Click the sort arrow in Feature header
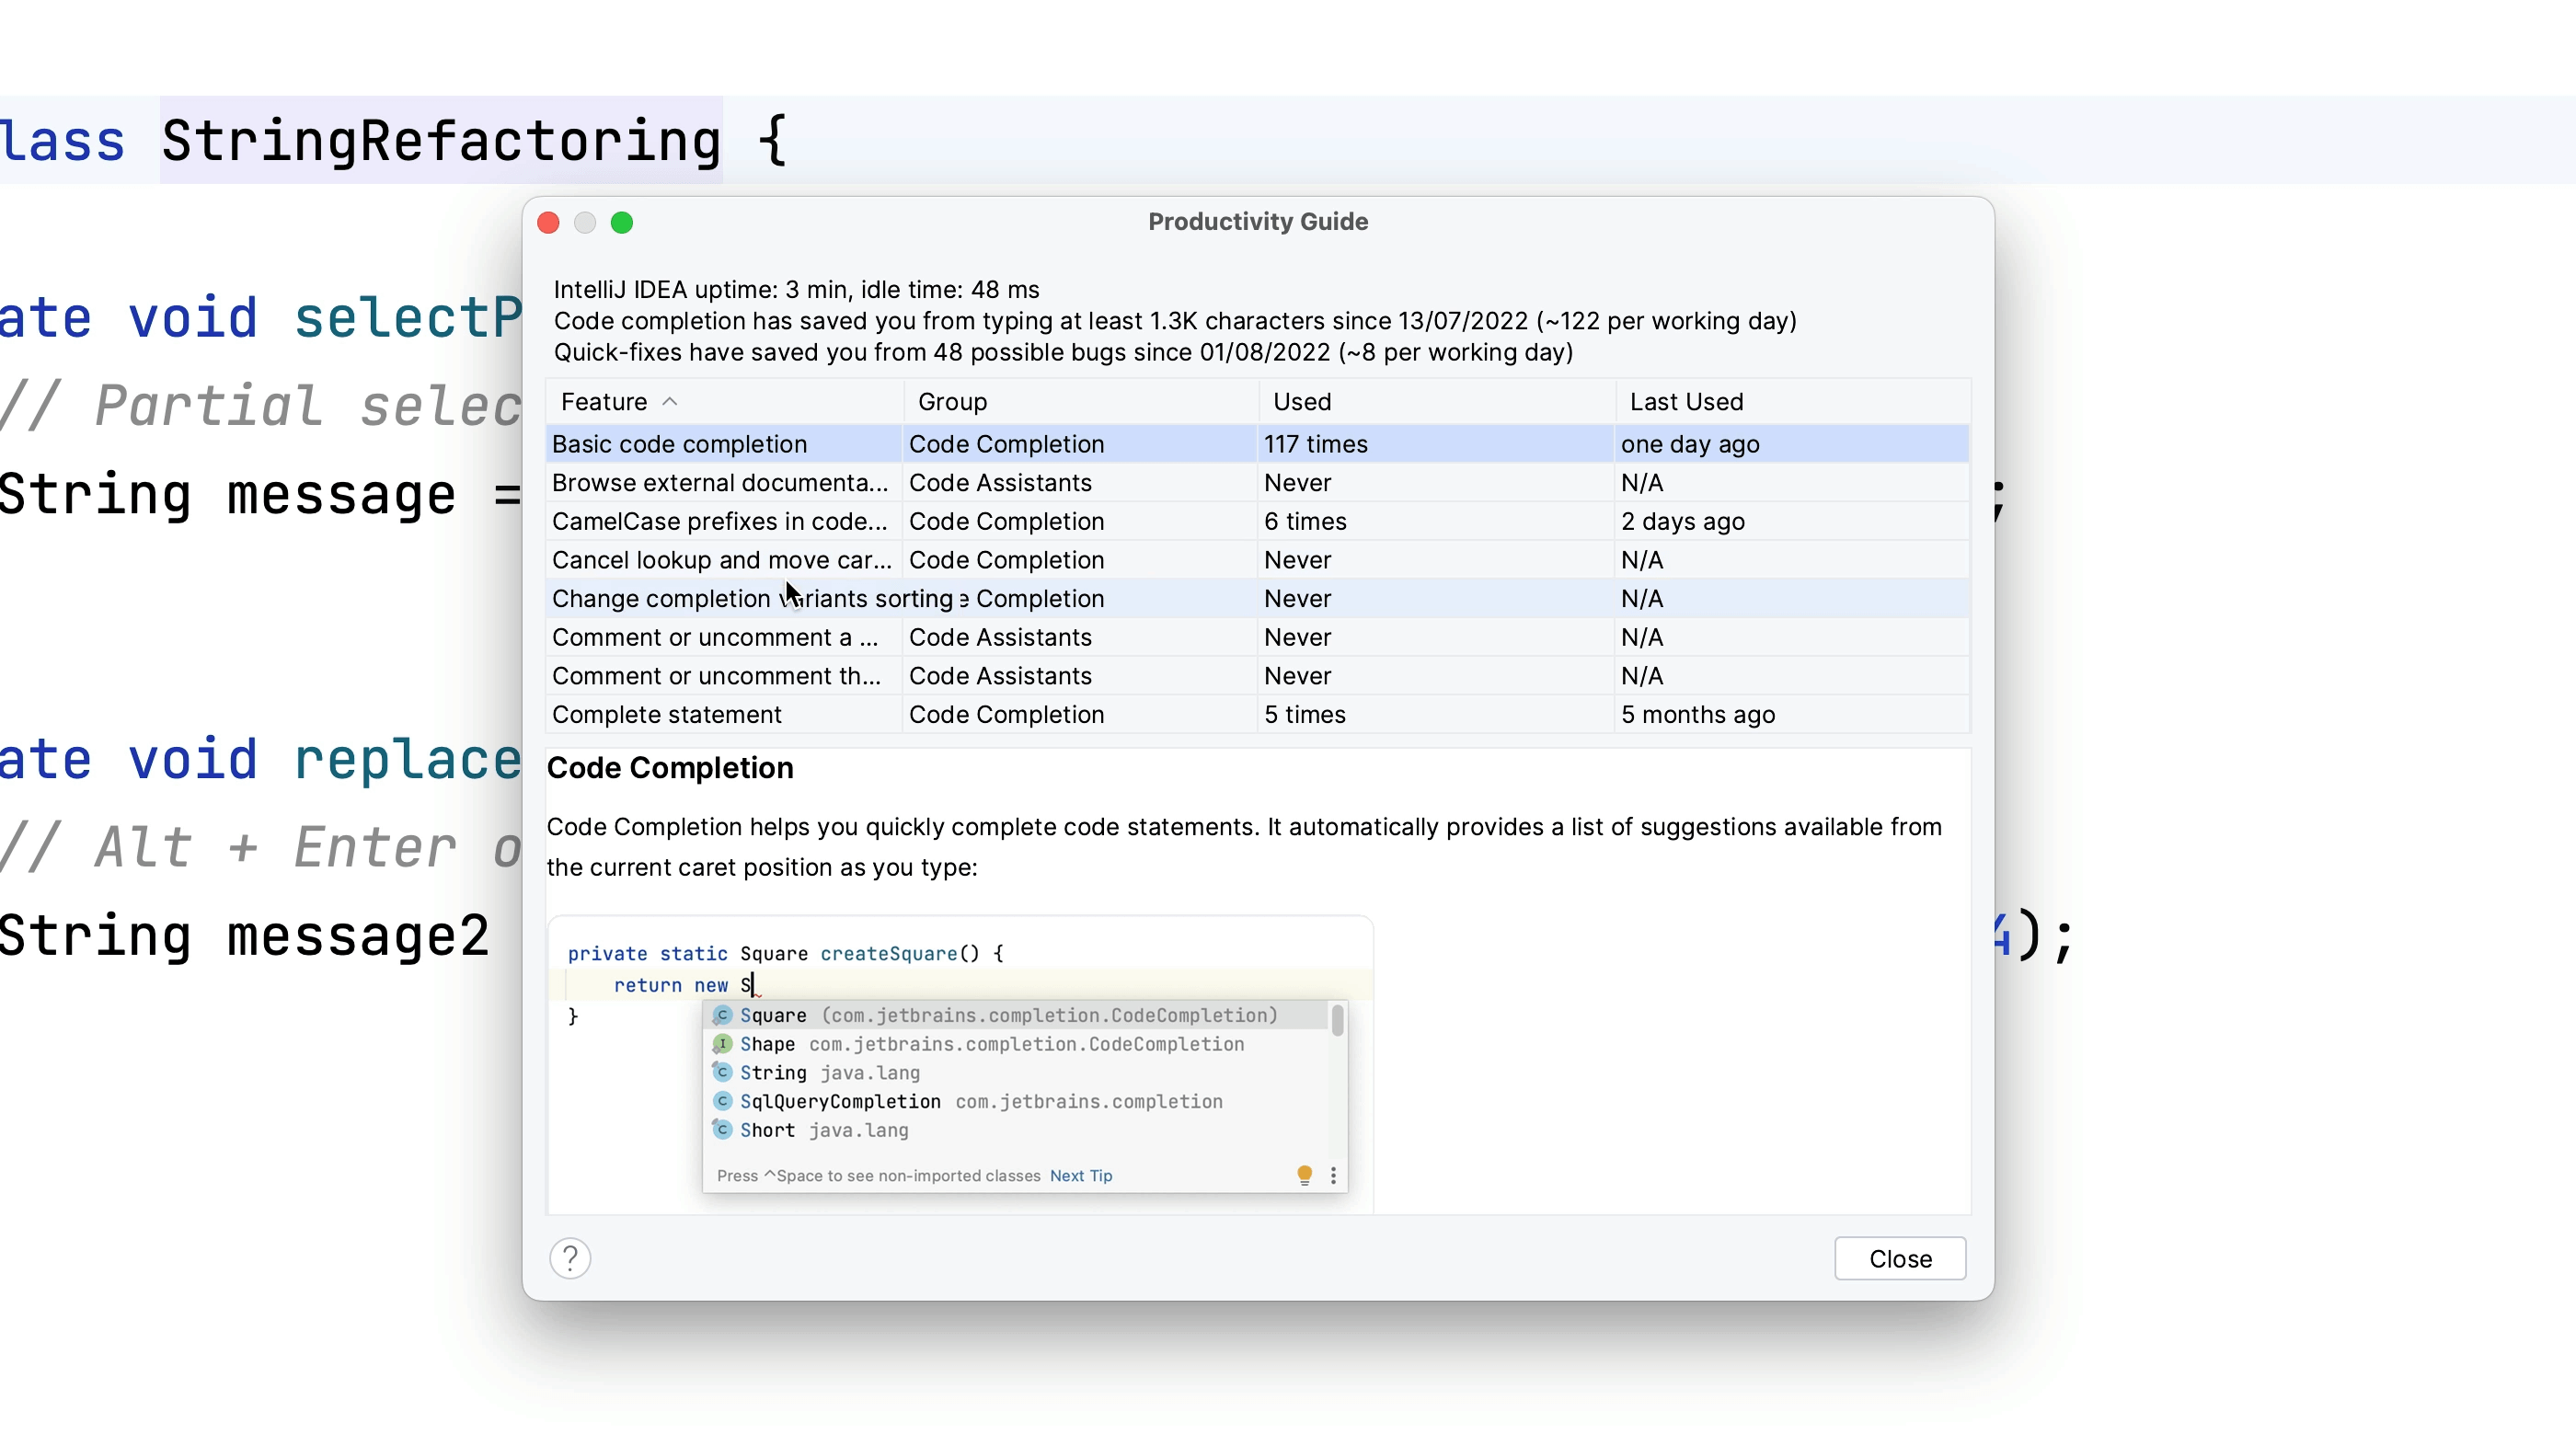The width and height of the screenshot is (2576, 1446). click(670, 401)
